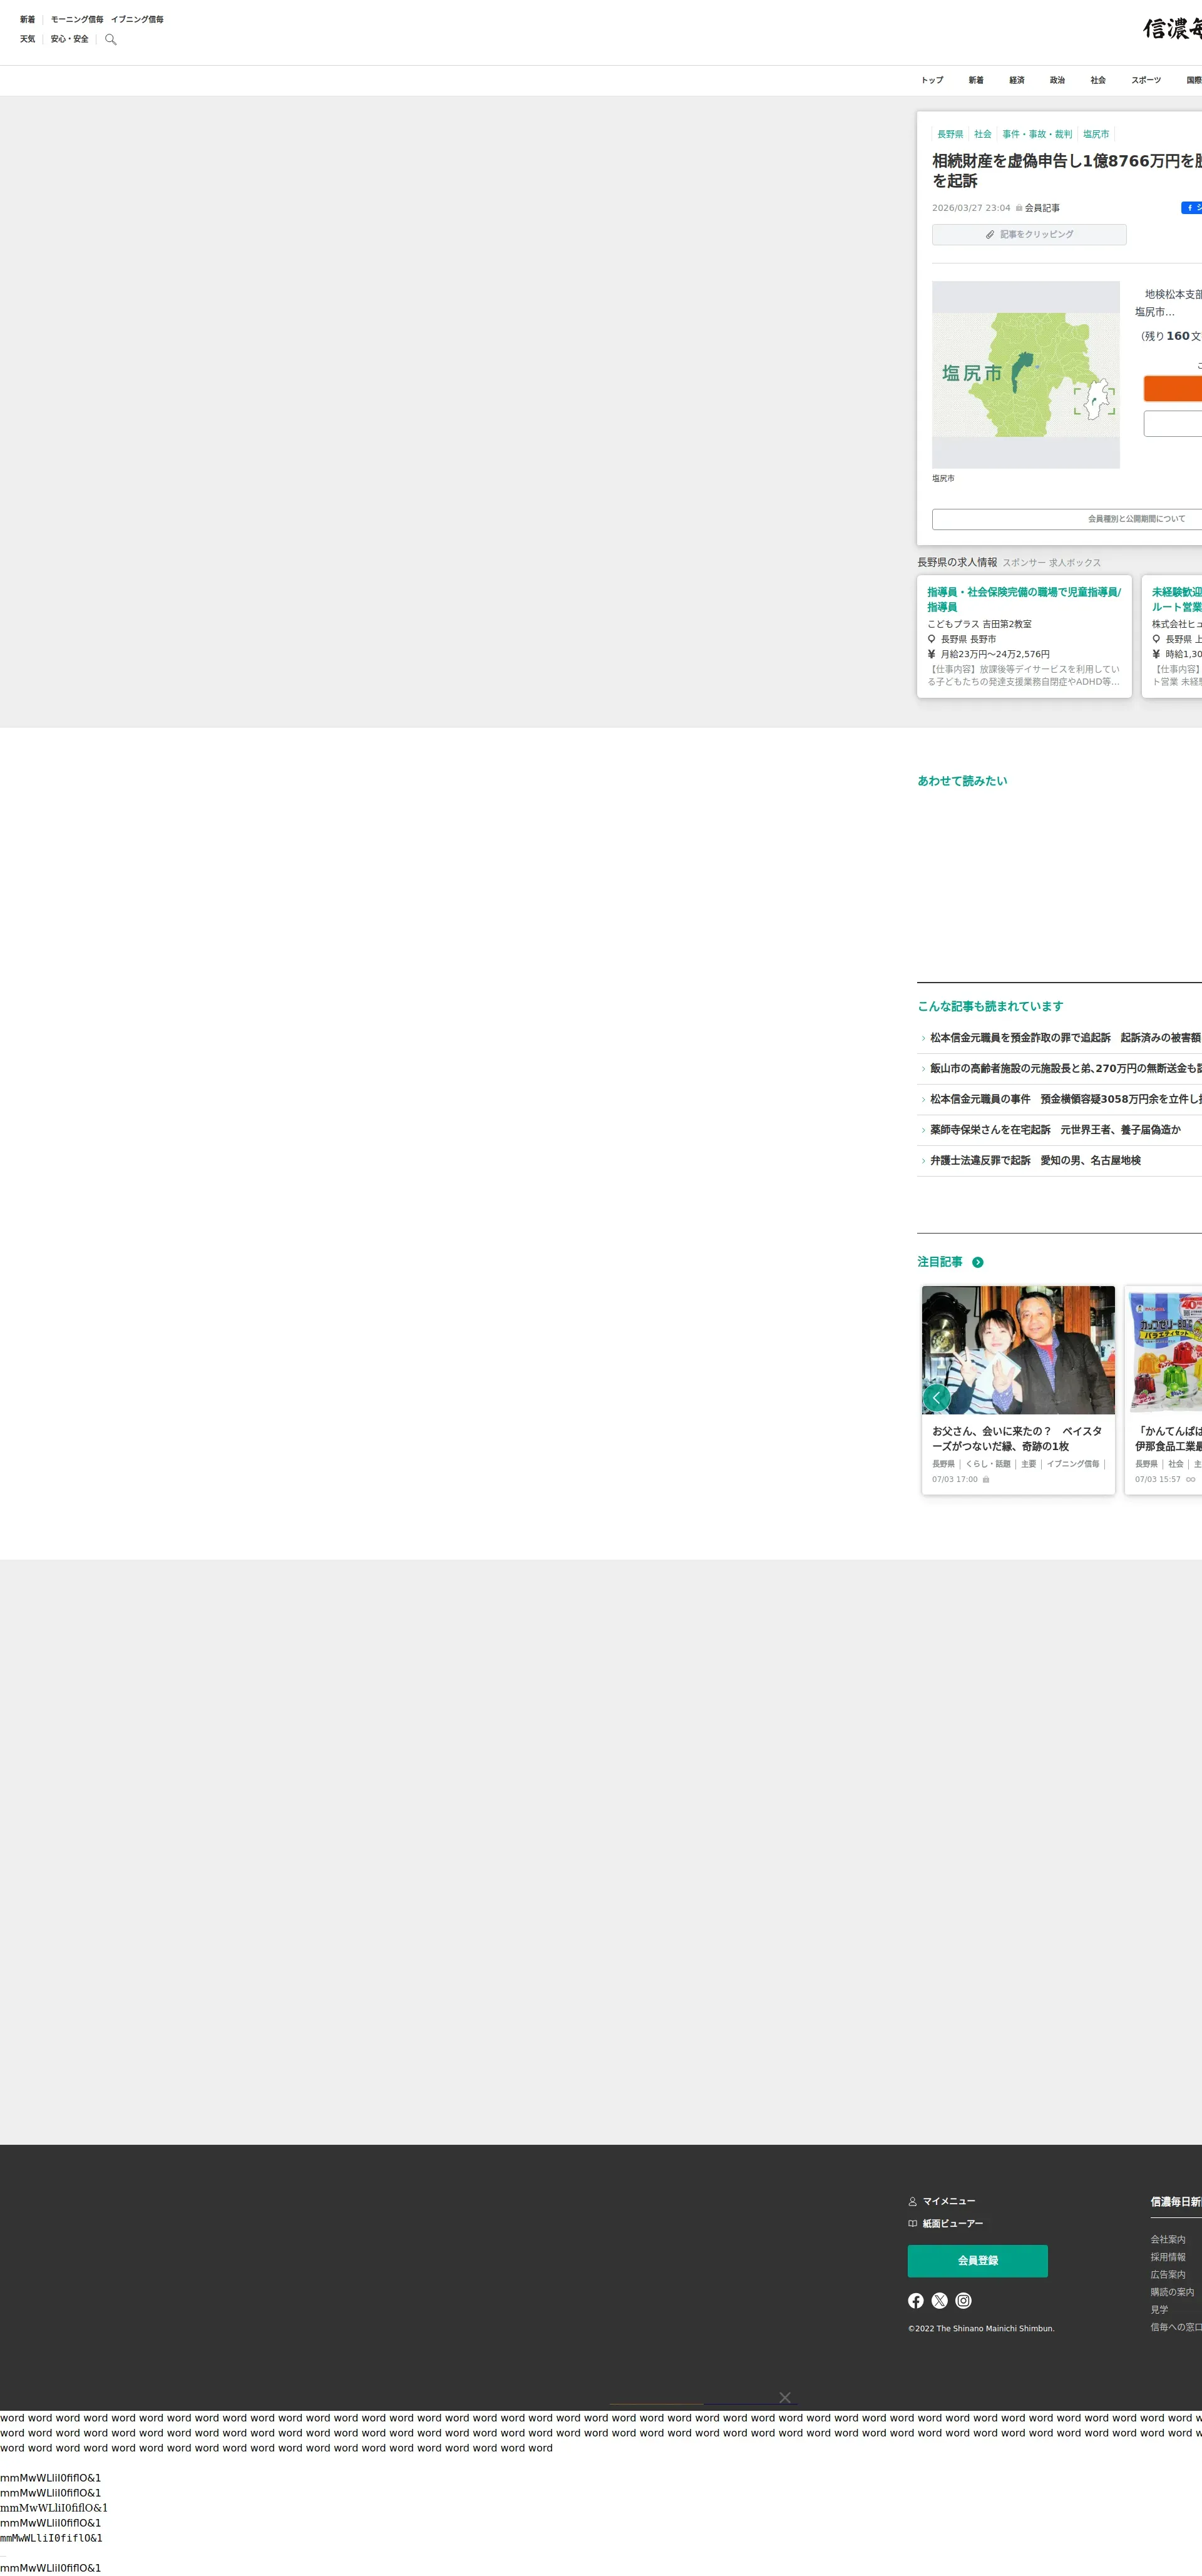Open 天気 weather link
The width and height of the screenshot is (1202, 2576).
[x=28, y=39]
